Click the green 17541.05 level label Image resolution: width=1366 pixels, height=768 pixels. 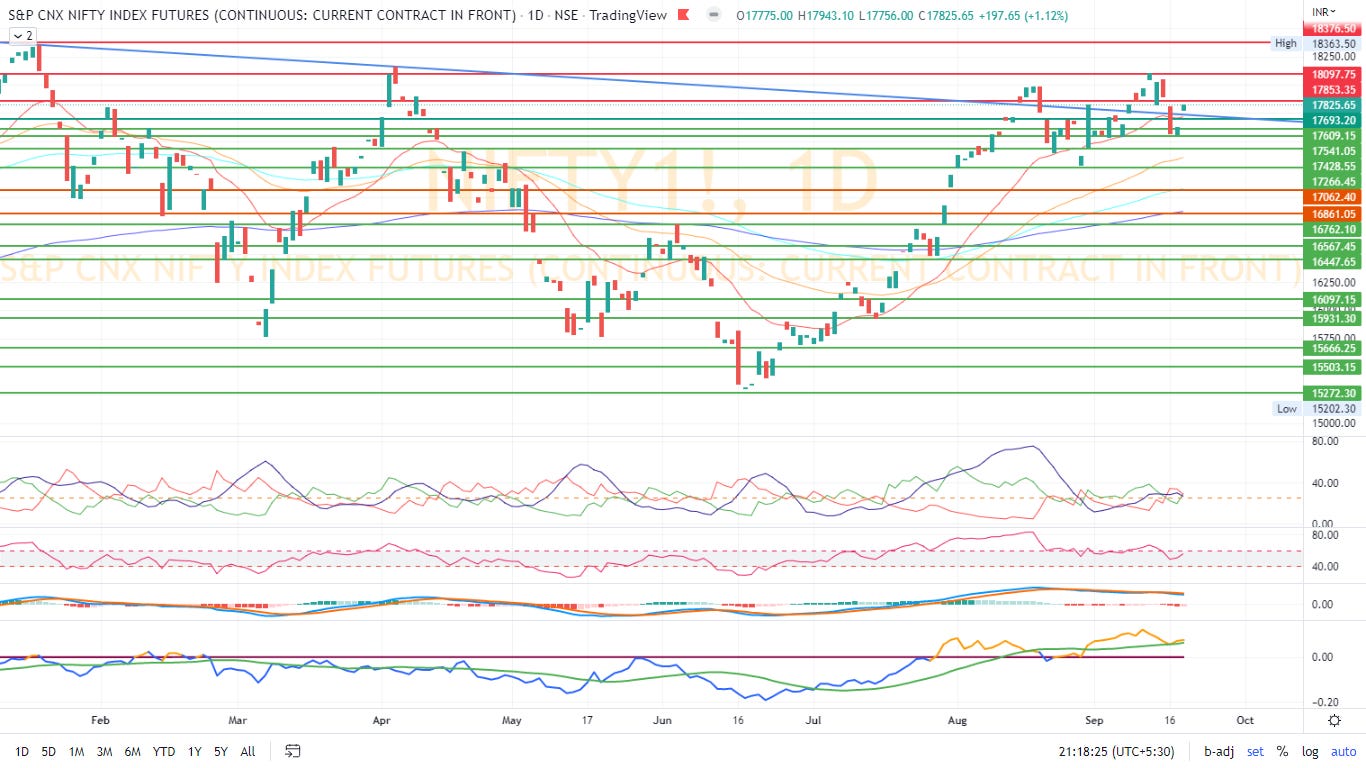(1334, 150)
